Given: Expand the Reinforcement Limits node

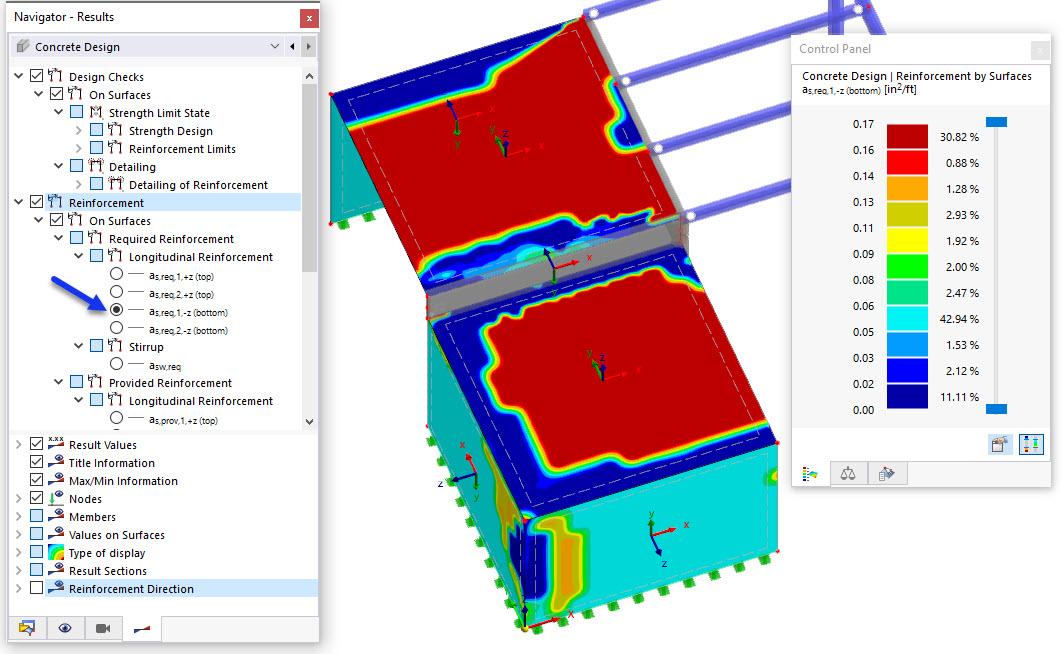Looking at the screenshot, I should (x=79, y=148).
